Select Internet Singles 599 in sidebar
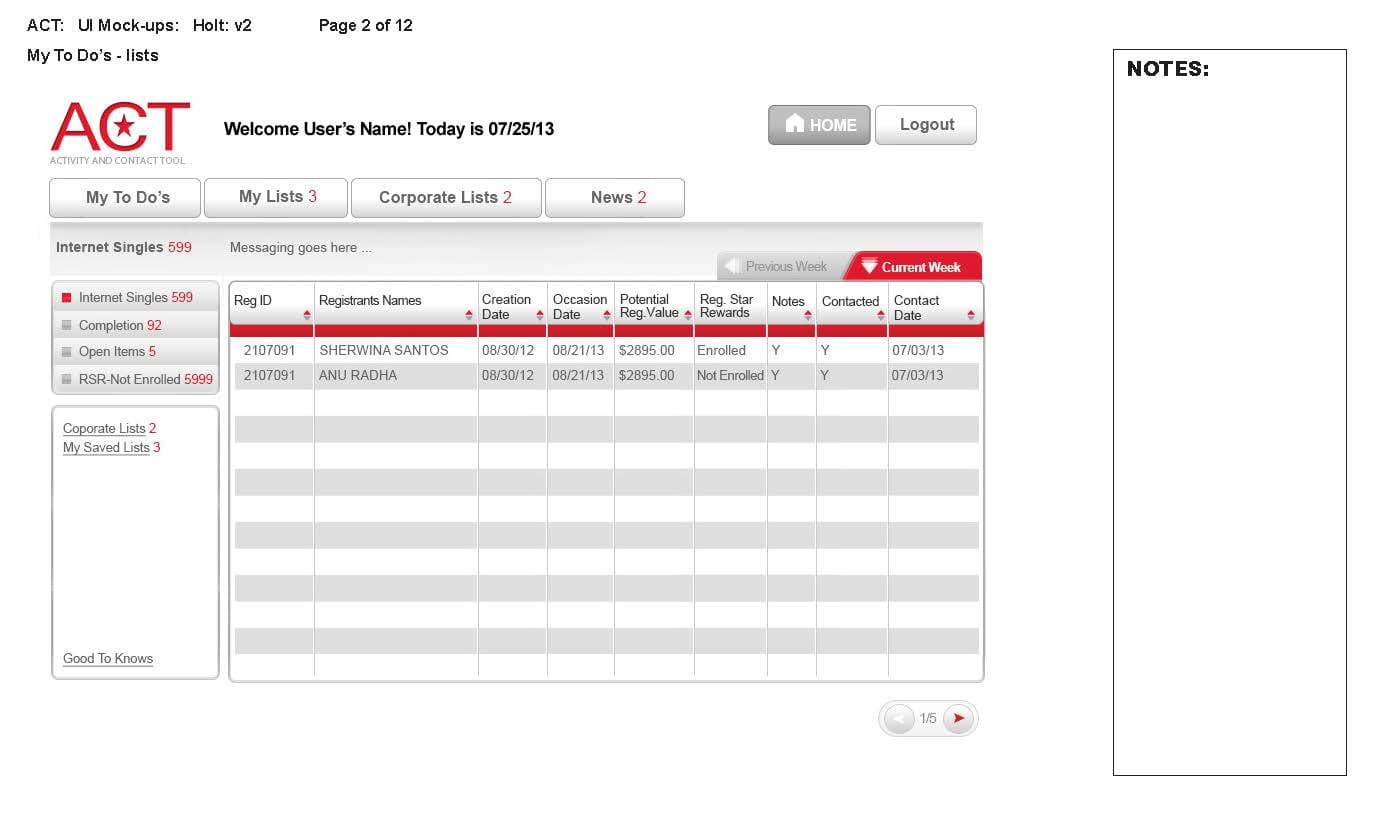Screen dimensions: 1375x825 point(135,297)
